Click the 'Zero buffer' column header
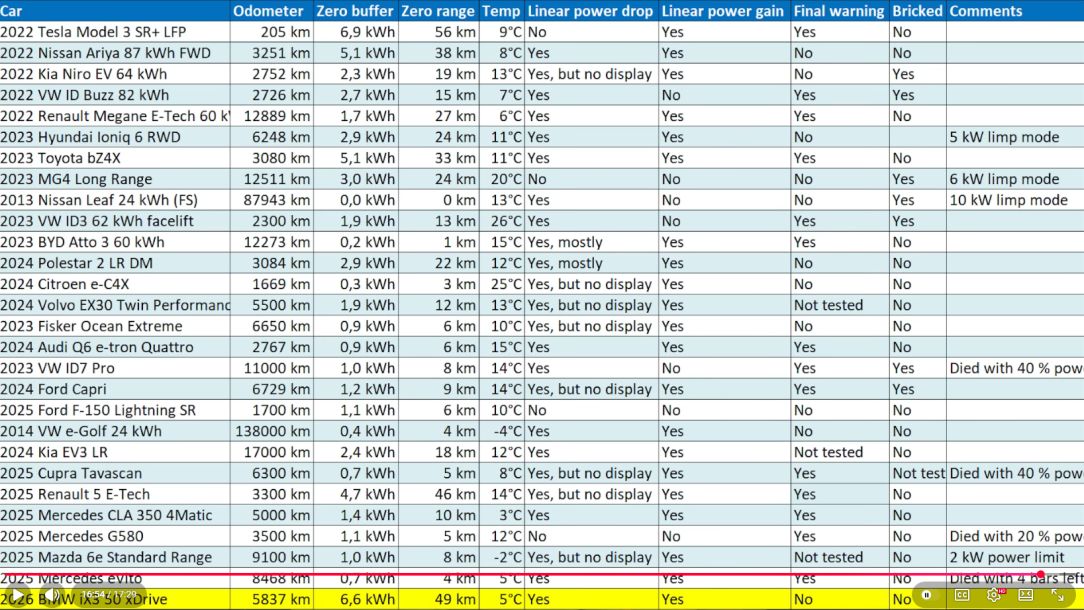The image size is (1084, 610). [355, 11]
